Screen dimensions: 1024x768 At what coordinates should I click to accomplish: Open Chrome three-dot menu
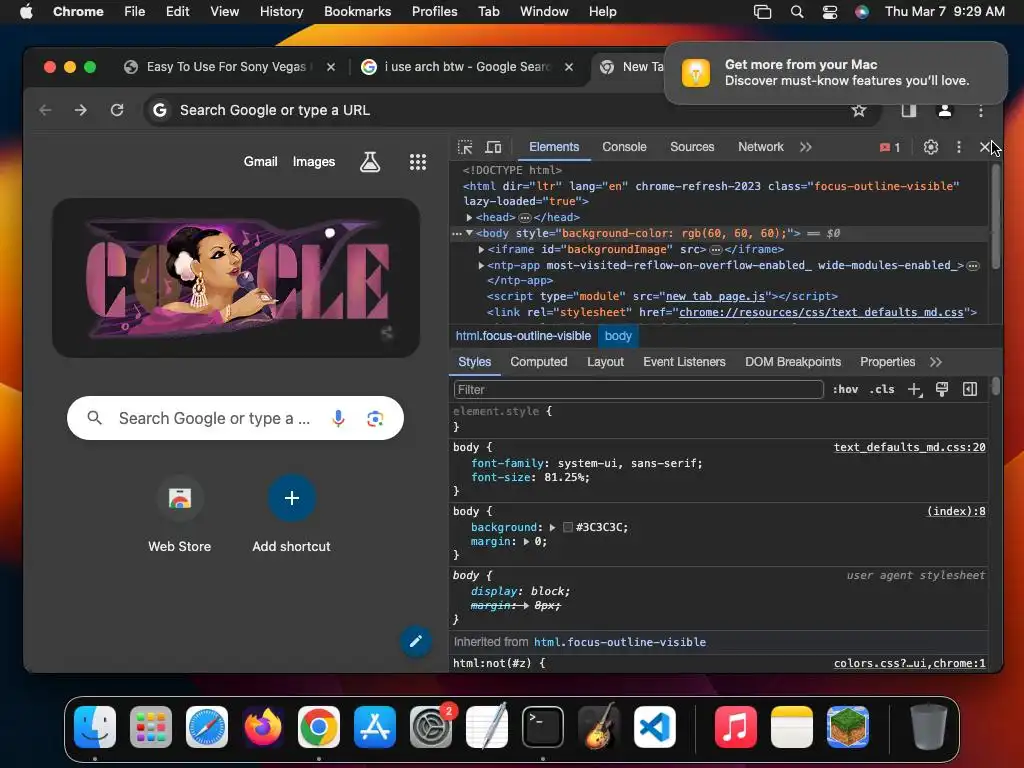(981, 111)
